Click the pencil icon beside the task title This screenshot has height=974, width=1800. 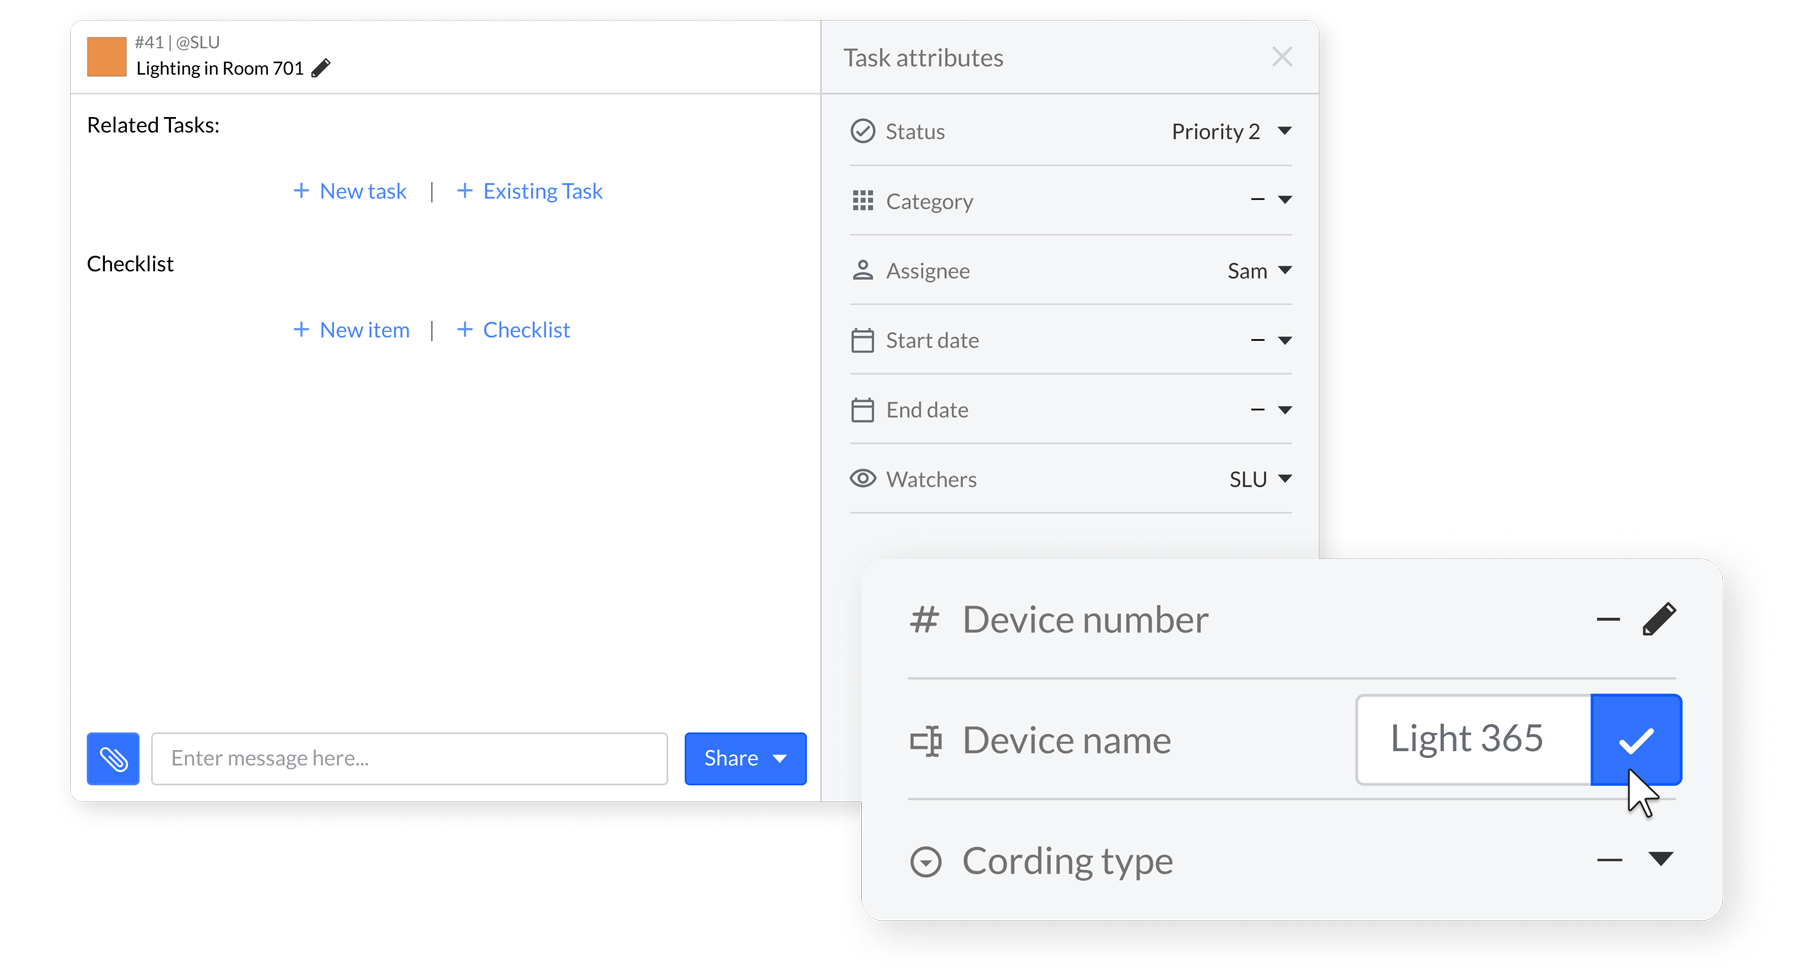pyautogui.click(x=321, y=68)
